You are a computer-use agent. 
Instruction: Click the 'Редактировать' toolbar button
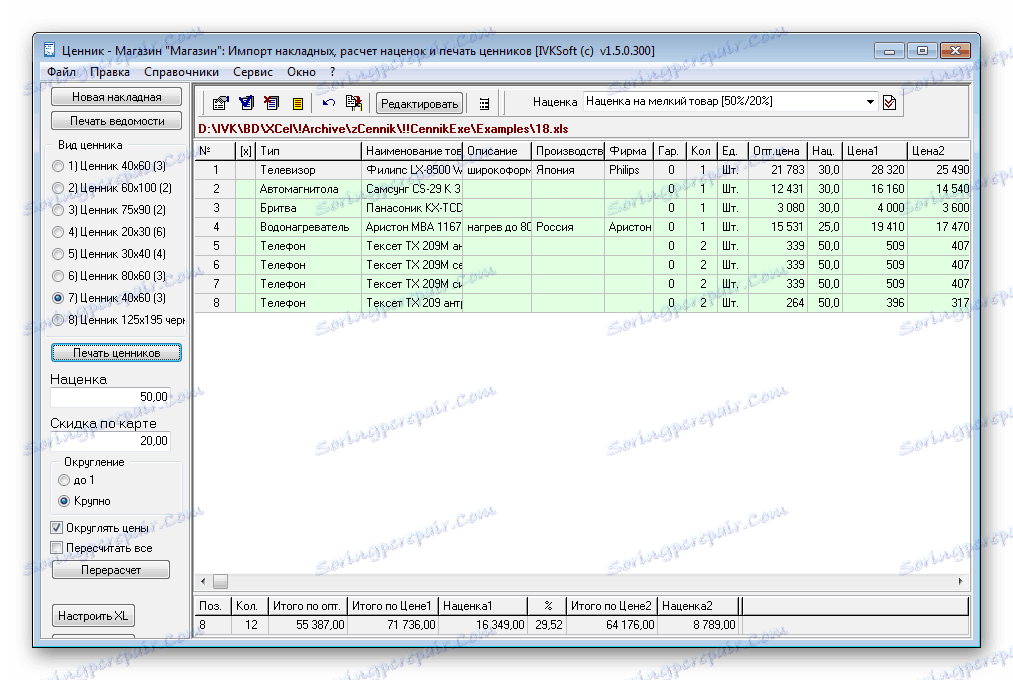point(419,103)
